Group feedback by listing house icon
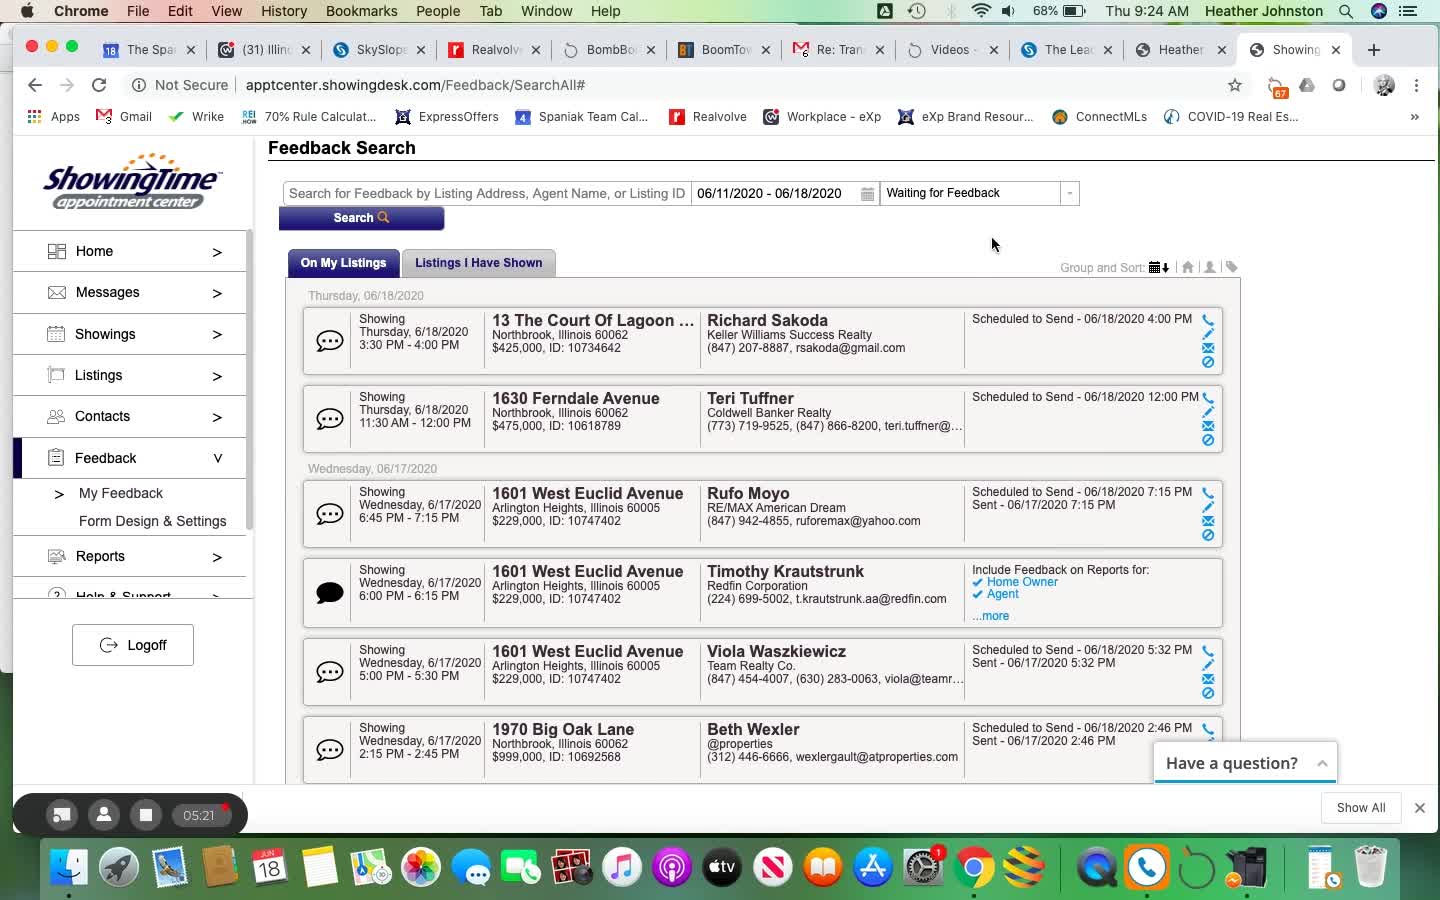This screenshot has width=1440, height=900. 1187,267
